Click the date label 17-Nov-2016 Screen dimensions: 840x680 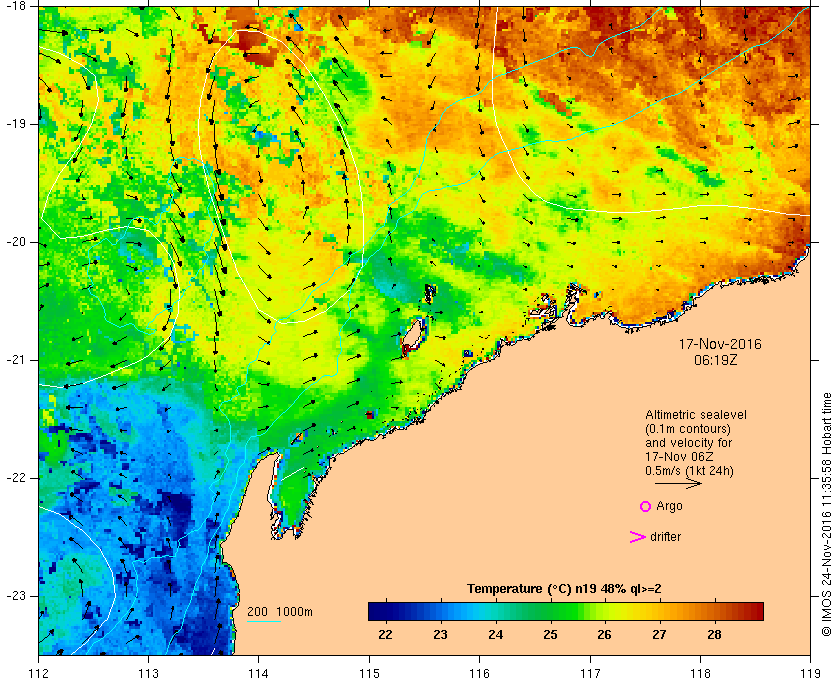pyautogui.click(x=719, y=344)
